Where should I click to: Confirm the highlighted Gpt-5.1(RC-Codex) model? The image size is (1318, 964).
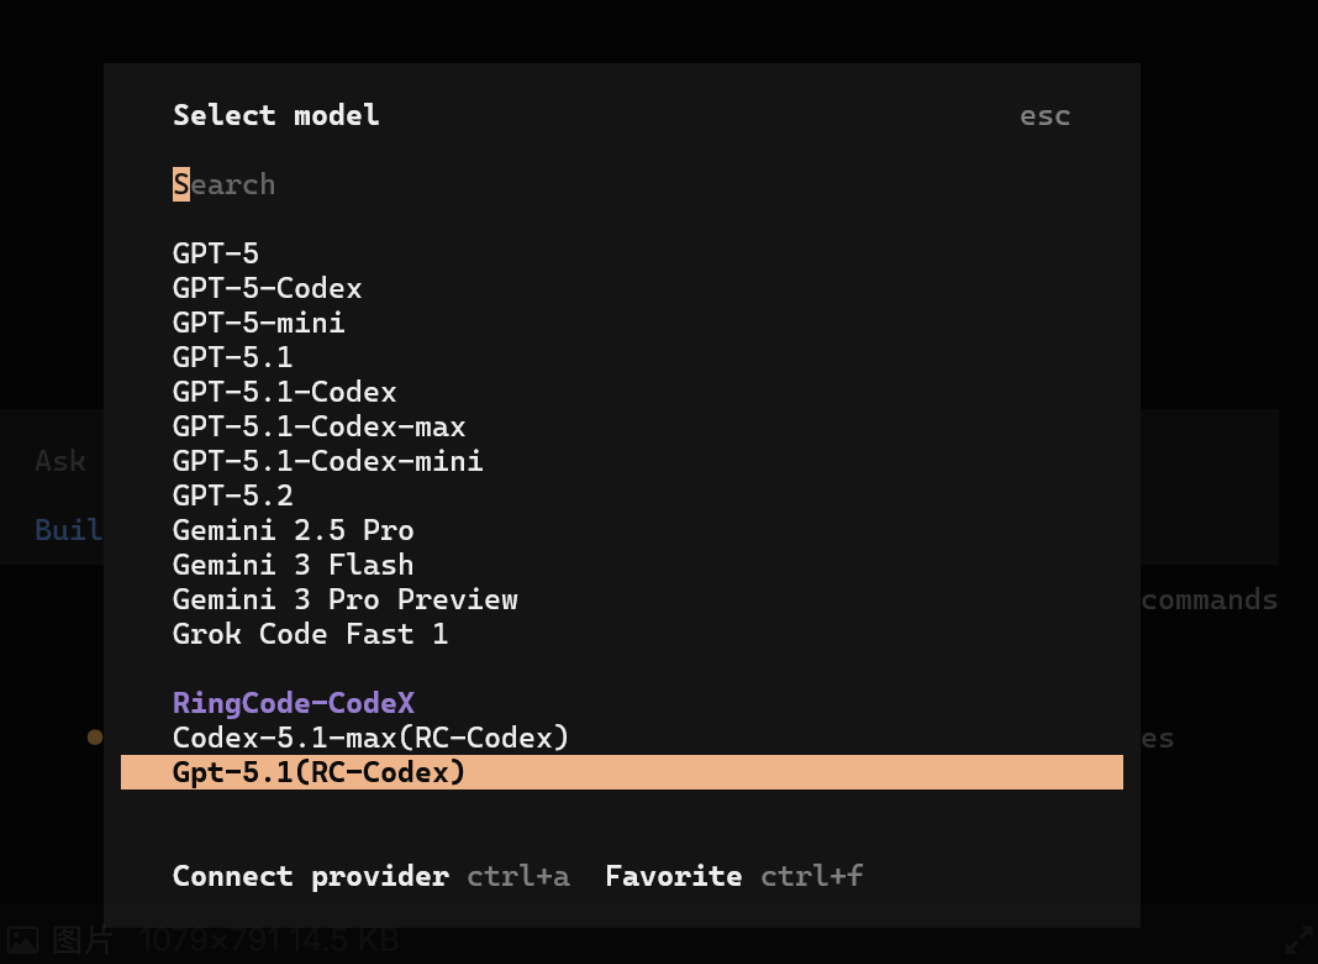318,771
